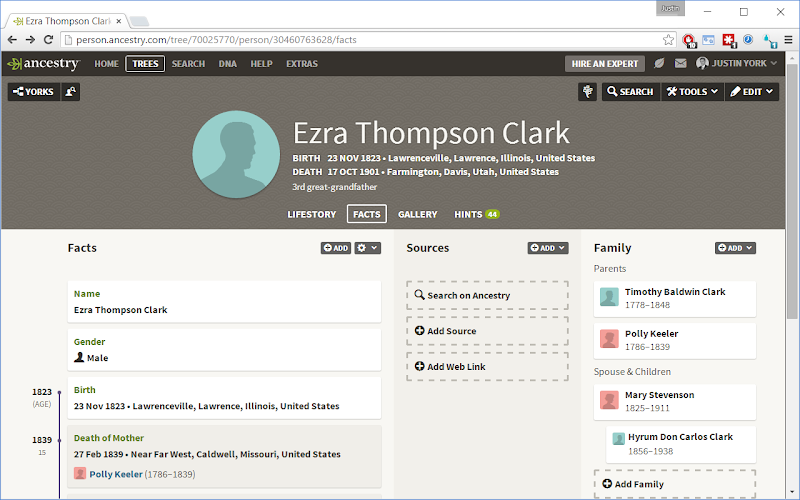The width and height of the screenshot is (800, 500).
Task: Click Timothy Baldwin Clark's teal avatar icon
Action: coord(609,297)
